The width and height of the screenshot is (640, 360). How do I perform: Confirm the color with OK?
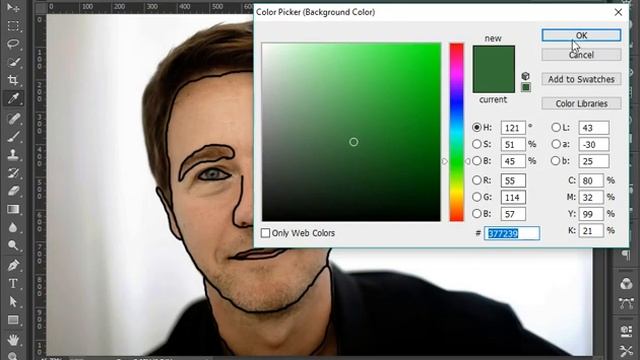coord(581,36)
